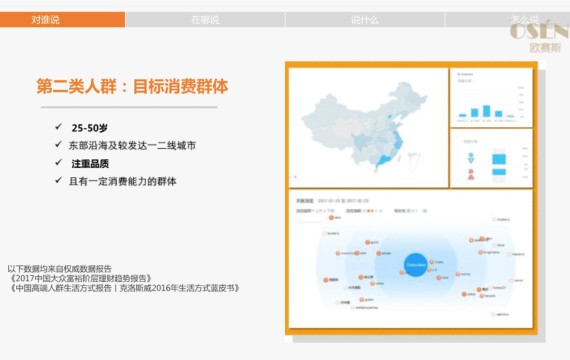Click the bullet text 25-50岁
This screenshot has height=360, width=570.
click(x=89, y=128)
